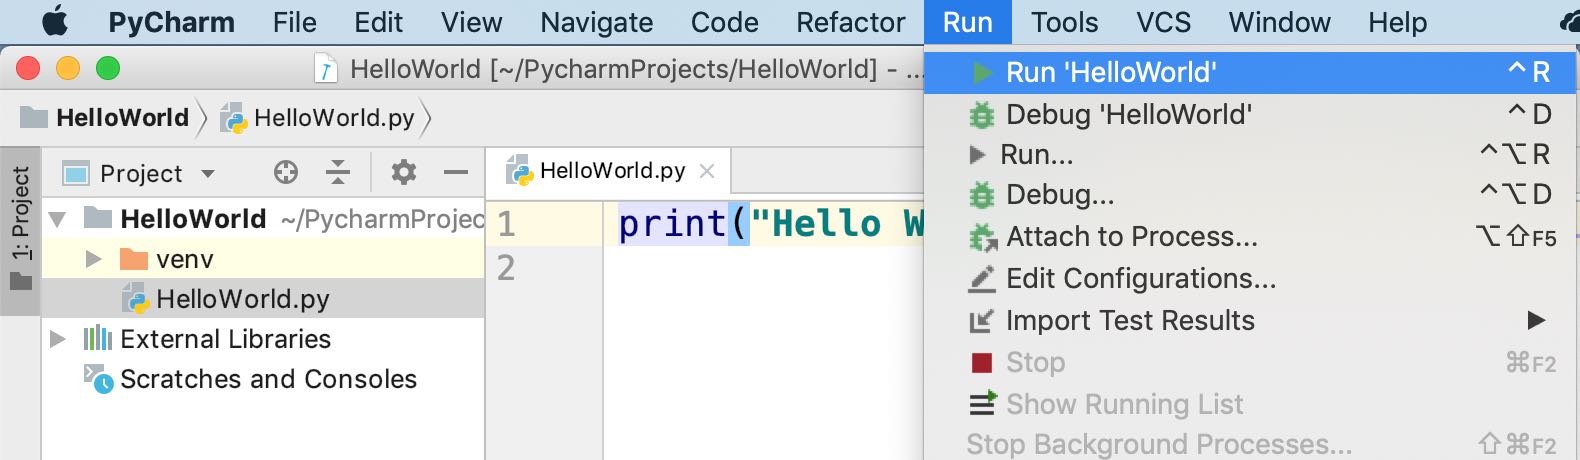The width and height of the screenshot is (1580, 460).
Task: Click the submenu arrow of Import Test Results
Action: point(1536,320)
